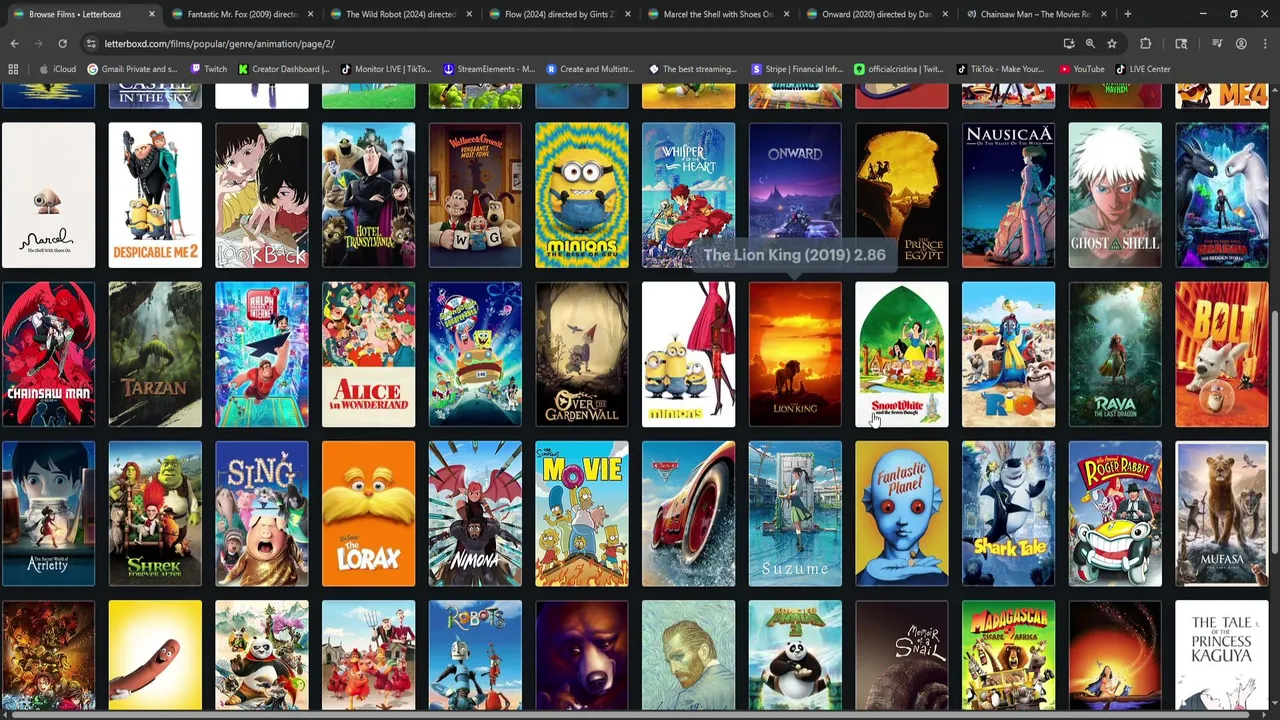The width and height of the screenshot is (1280, 720).
Task: Open the Chrome profile avatar
Action: tap(1241, 44)
